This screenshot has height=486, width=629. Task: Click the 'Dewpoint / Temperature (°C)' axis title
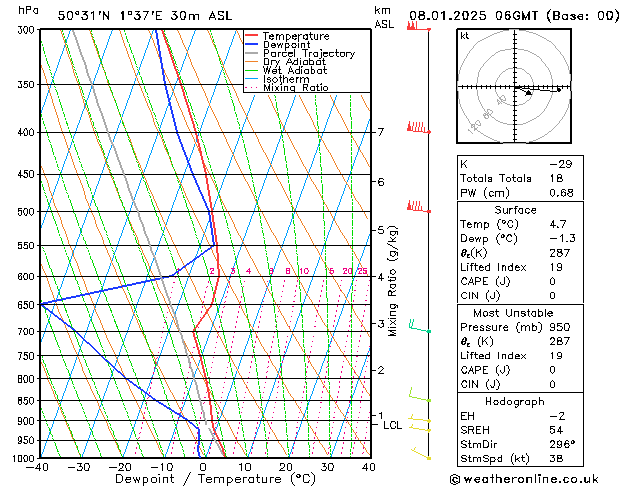pos(215,479)
